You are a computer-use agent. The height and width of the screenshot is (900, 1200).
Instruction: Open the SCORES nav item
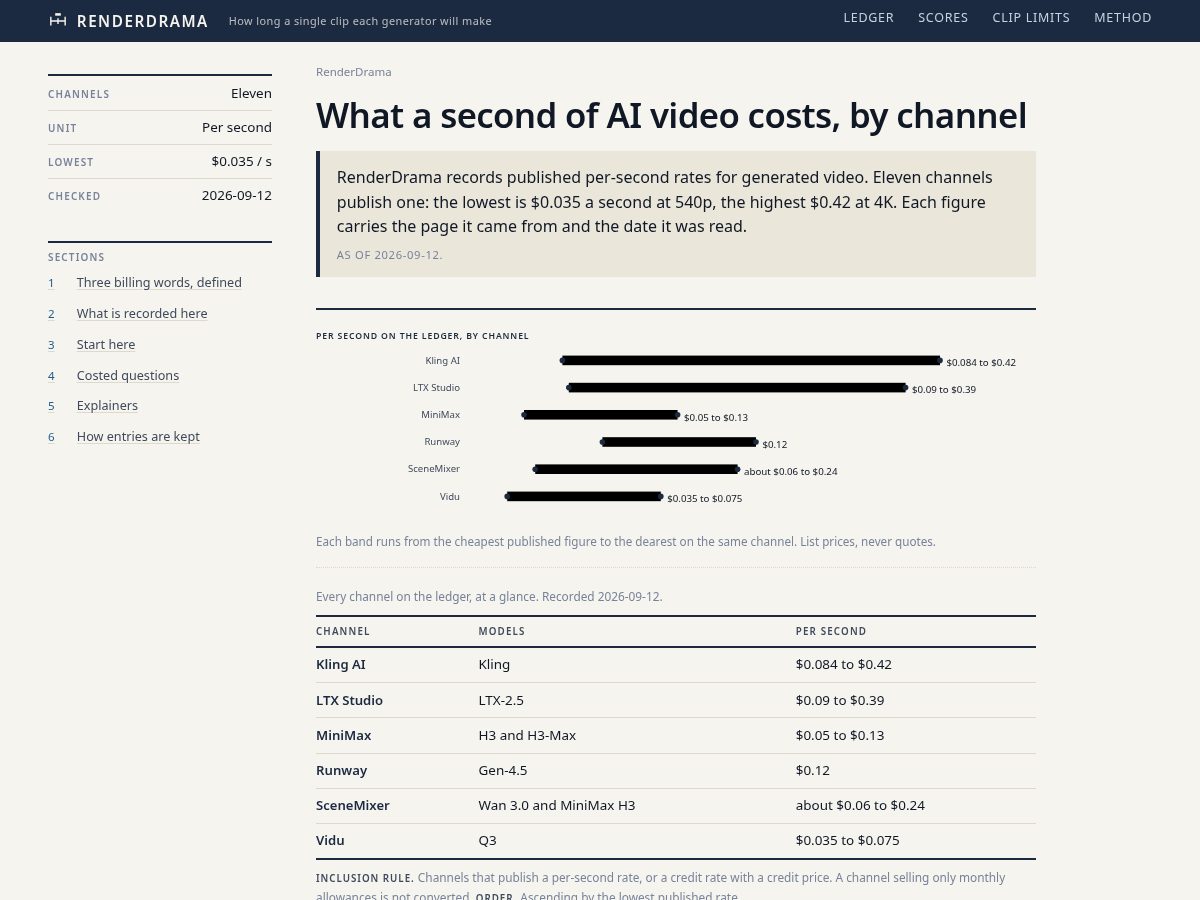click(x=943, y=18)
